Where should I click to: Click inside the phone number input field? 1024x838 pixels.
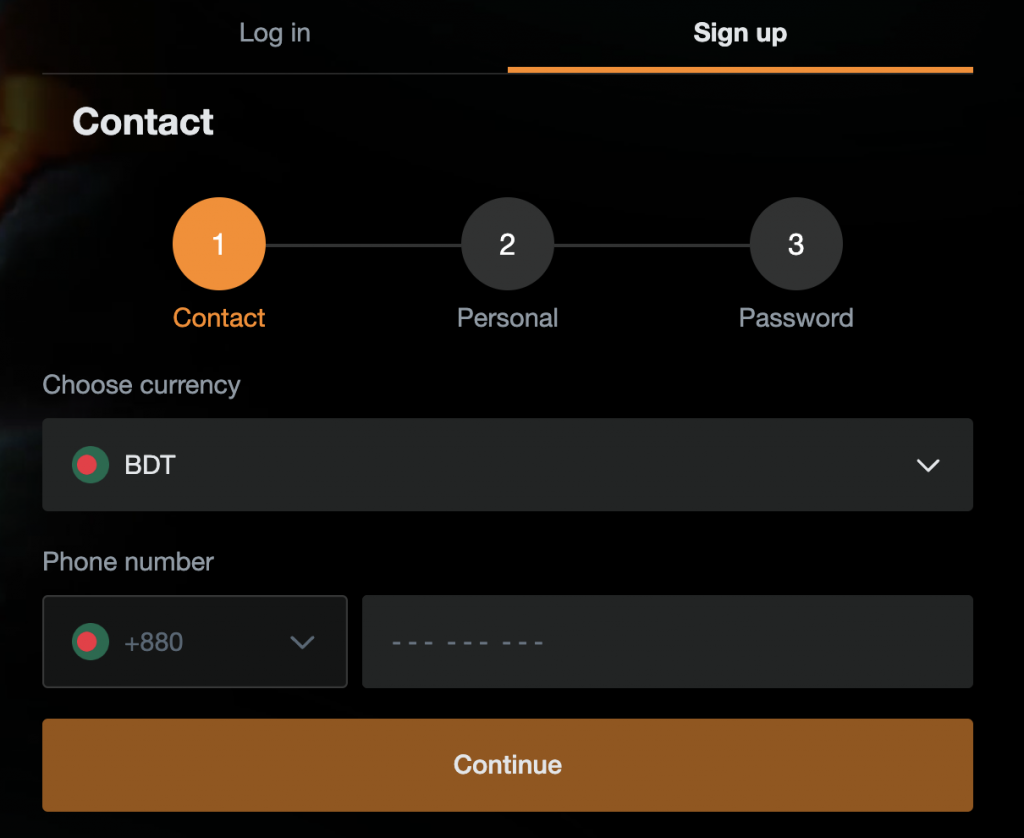click(x=667, y=642)
